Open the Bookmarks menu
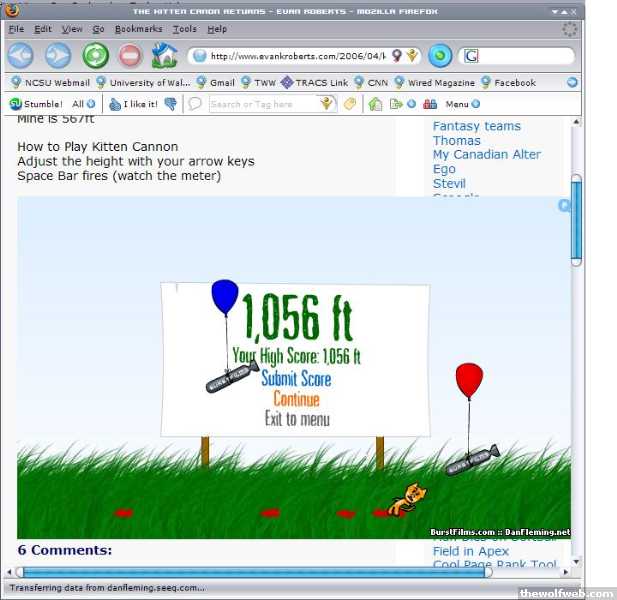Viewport: 617px width, 600px height. tap(136, 29)
